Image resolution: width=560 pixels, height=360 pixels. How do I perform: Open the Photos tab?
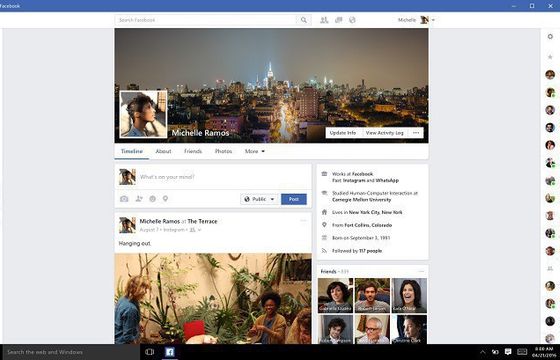[x=223, y=151]
